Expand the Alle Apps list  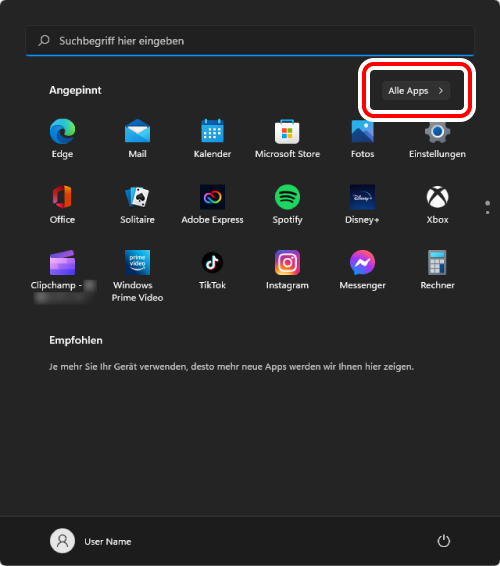click(x=416, y=91)
